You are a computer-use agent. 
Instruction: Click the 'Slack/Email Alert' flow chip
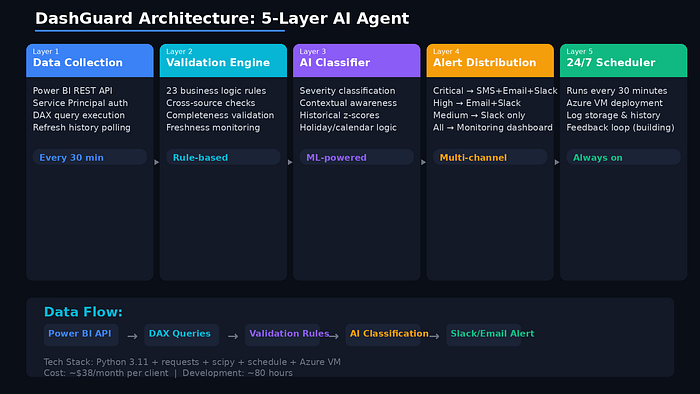[x=484, y=335]
